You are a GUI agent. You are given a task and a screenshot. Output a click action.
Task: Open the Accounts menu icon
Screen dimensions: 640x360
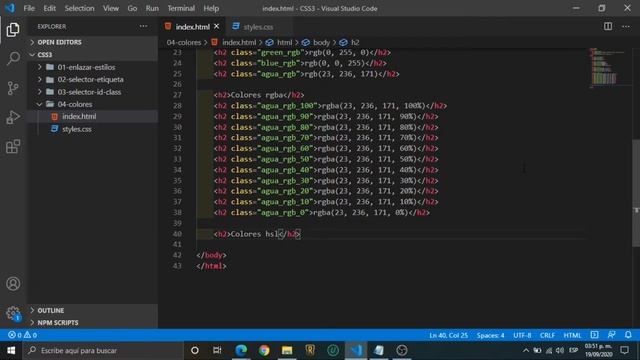click(x=13, y=284)
